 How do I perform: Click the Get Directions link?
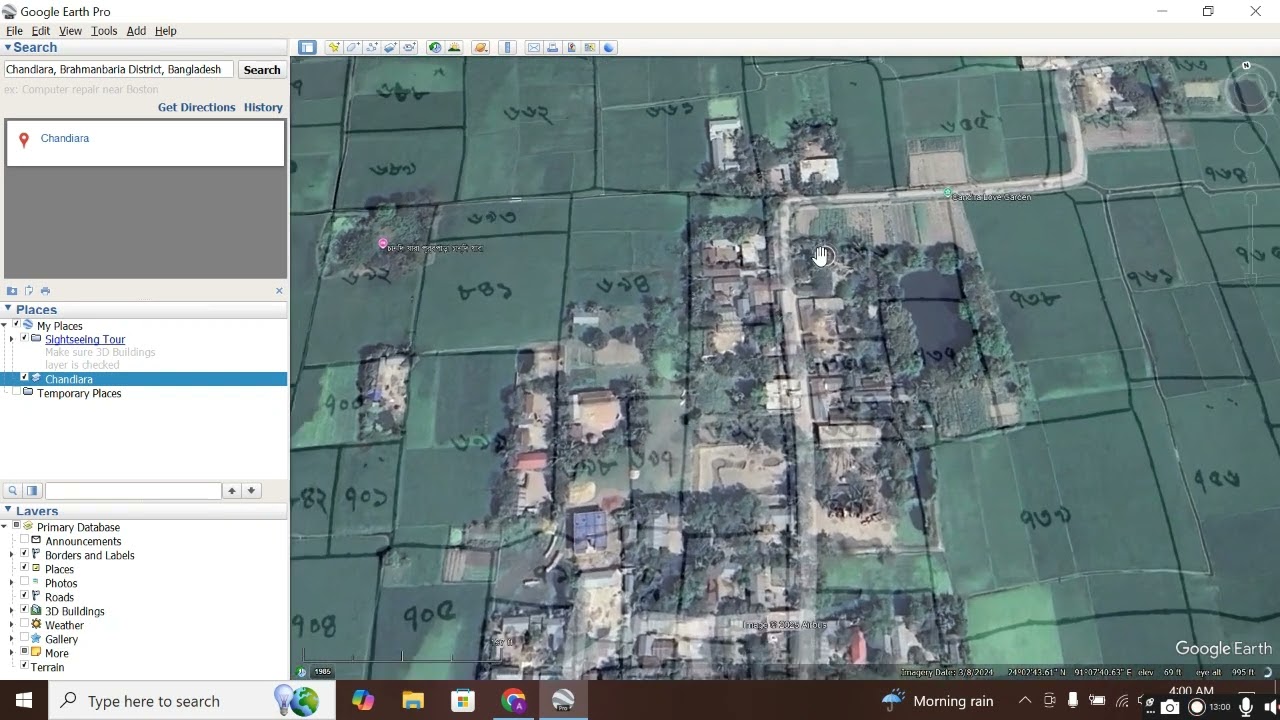click(196, 107)
